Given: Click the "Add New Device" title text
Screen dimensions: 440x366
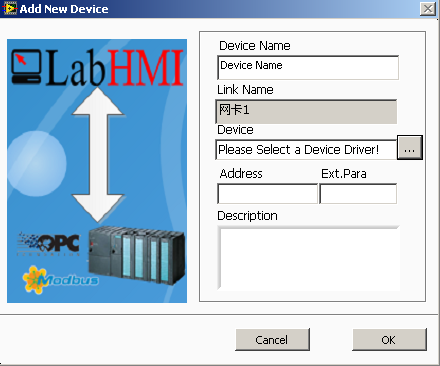Looking at the screenshot, I should [64, 9].
